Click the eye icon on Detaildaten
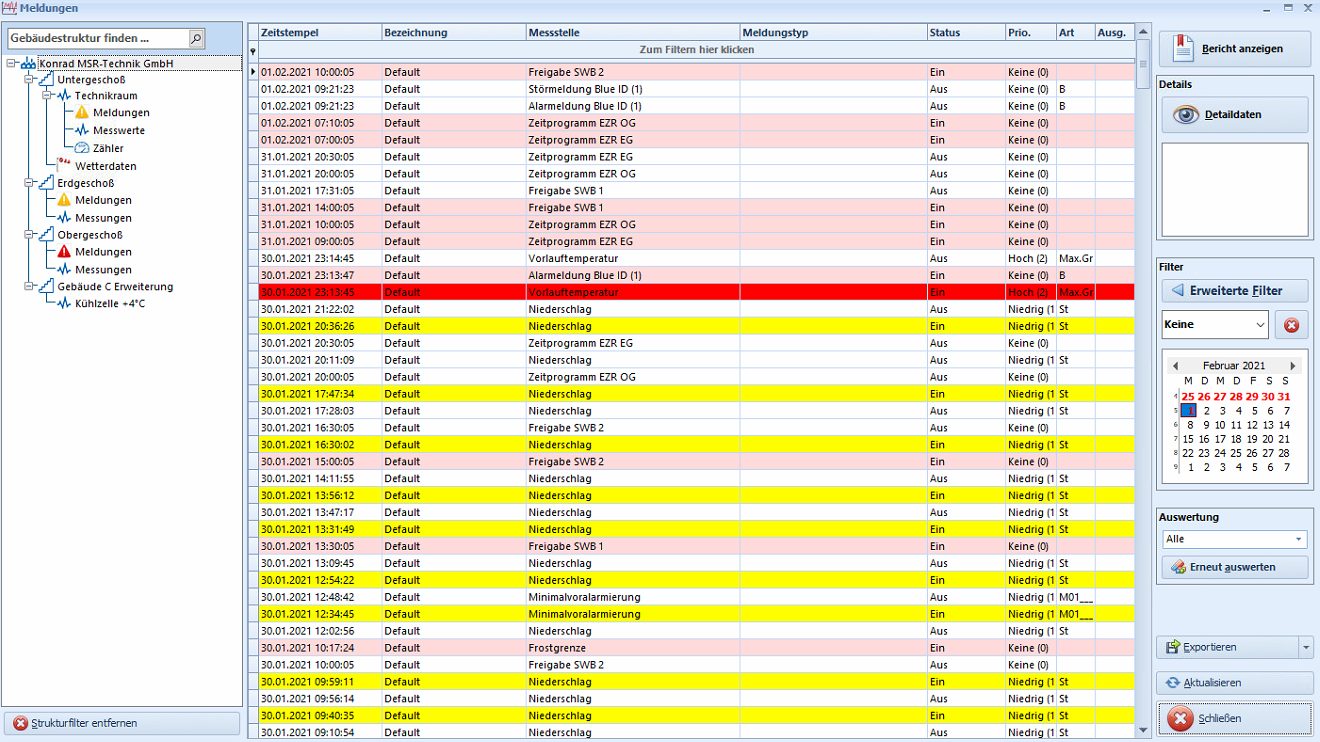The height and width of the screenshot is (742, 1320). pyautogui.click(x=1186, y=114)
